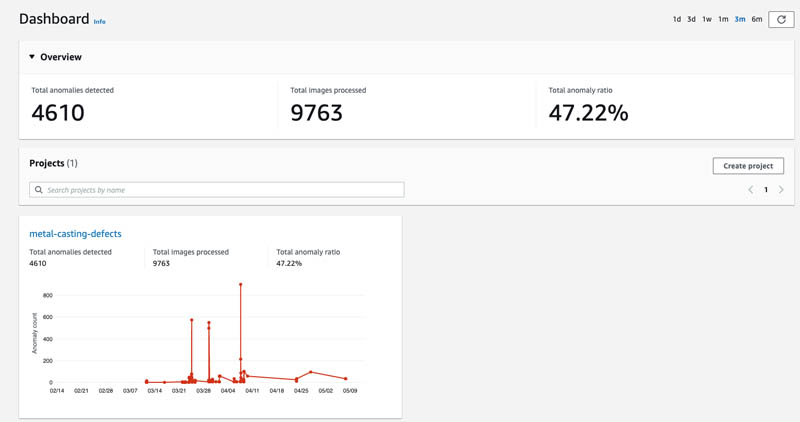Viewport: 800px width, 422px height.
Task: Click the Overview total images value 9763
Action: pyautogui.click(x=316, y=113)
